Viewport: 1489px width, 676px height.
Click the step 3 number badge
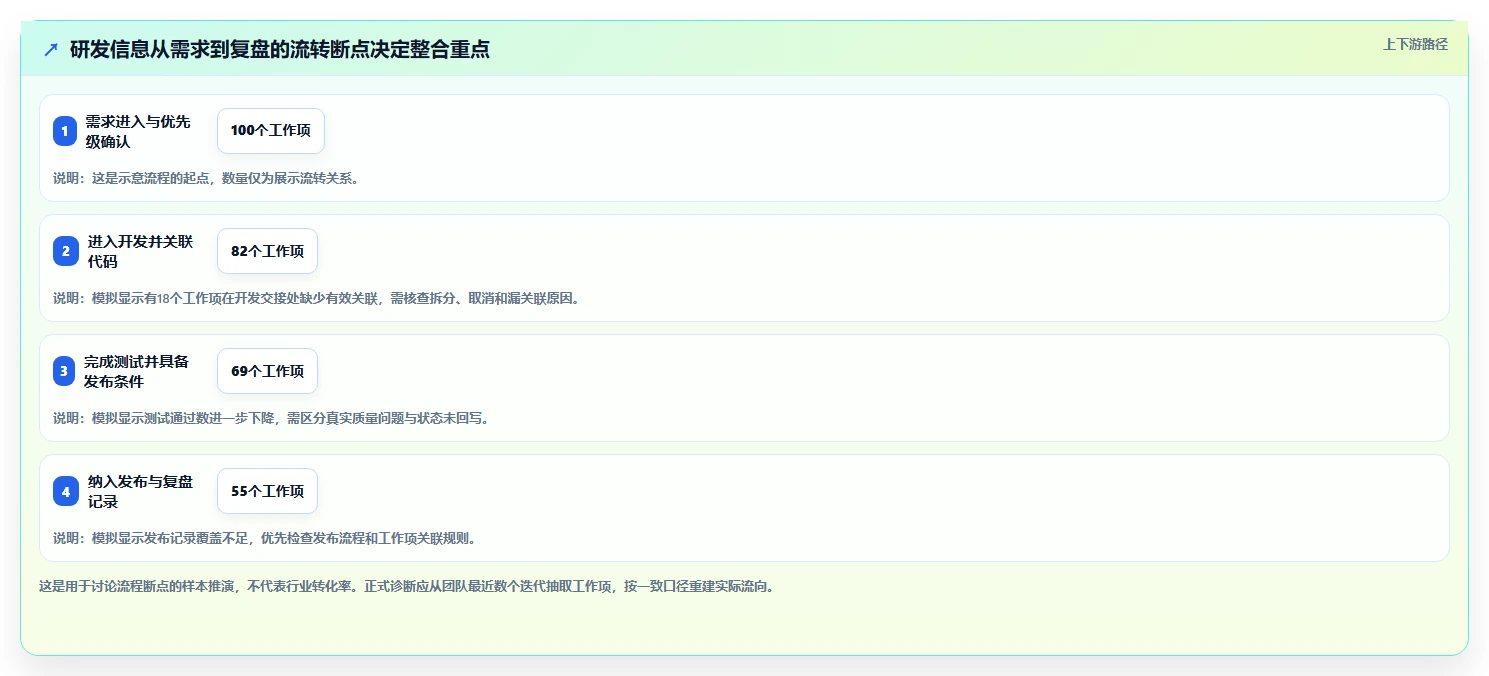pyautogui.click(x=64, y=371)
